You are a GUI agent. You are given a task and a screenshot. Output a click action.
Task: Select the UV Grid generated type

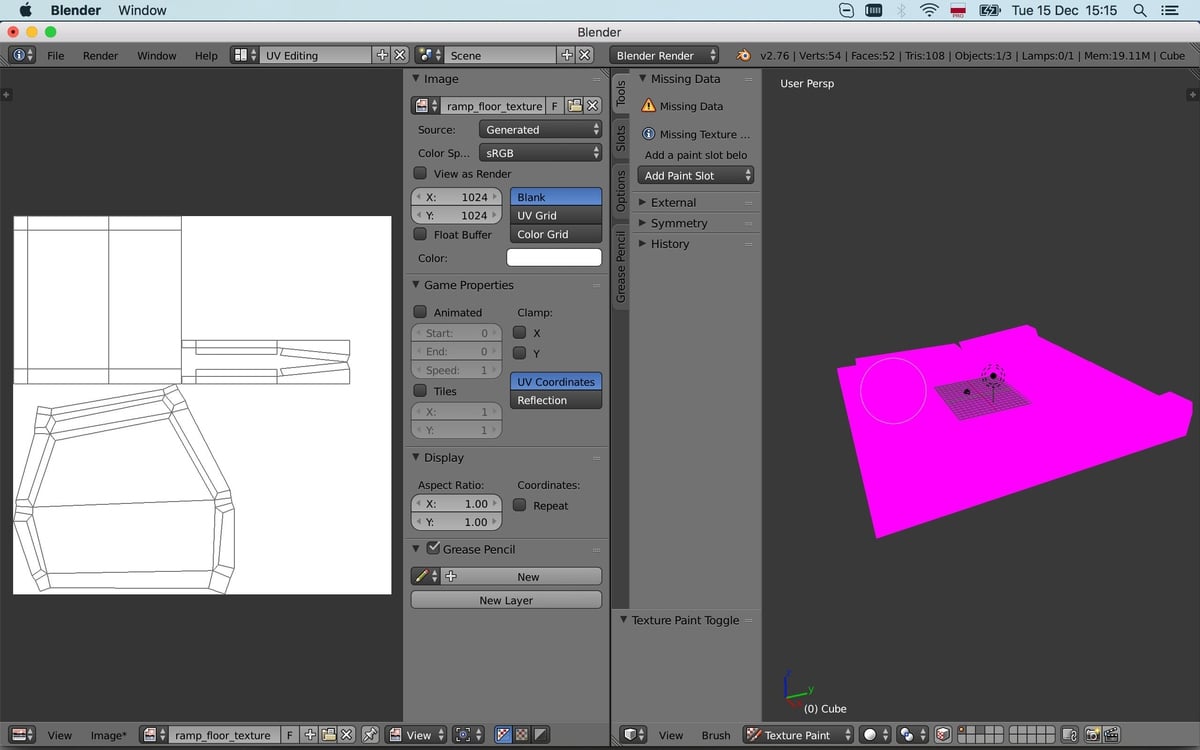pyautogui.click(x=556, y=215)
